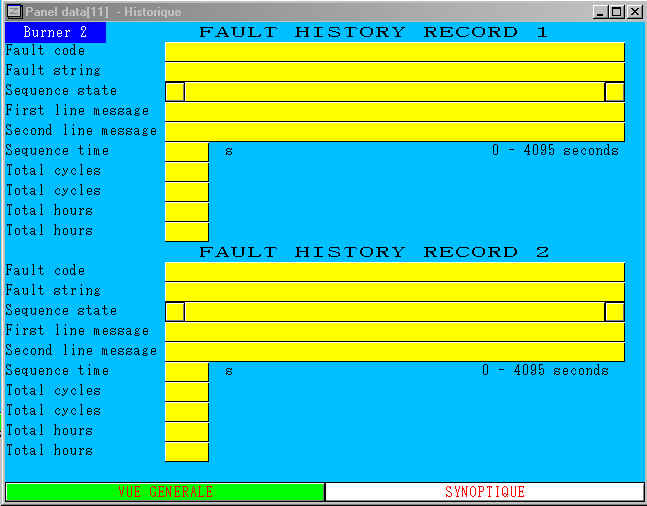The height and width of the screenshot is (506, 647).
Task: Click right square box of Record 1 Sequence state
Action: click(x=614, y=92)
